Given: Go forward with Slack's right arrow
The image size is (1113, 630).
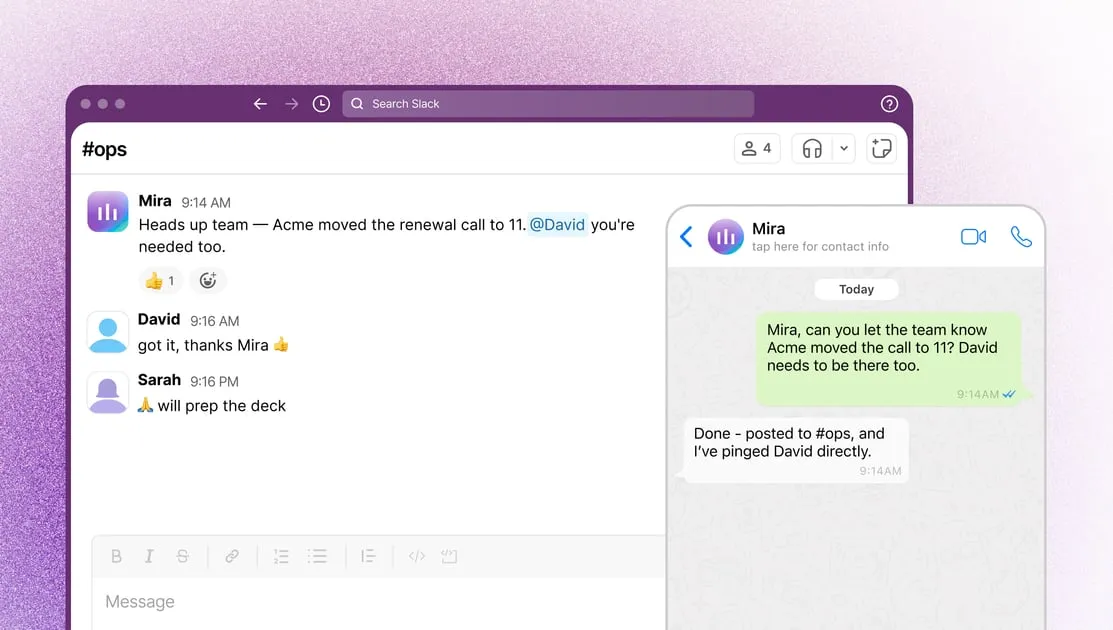Looking at the screenshot, I should click(291, 104).
